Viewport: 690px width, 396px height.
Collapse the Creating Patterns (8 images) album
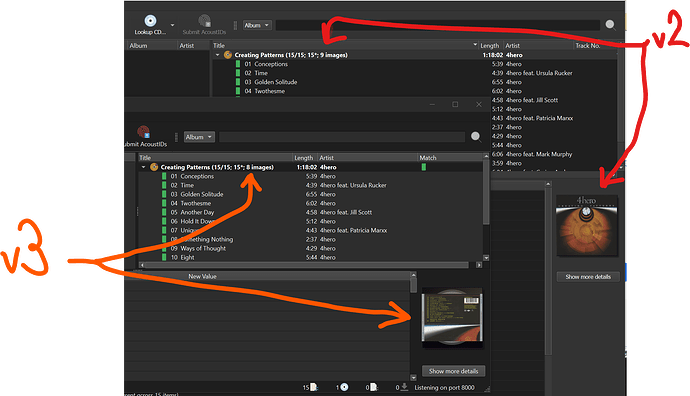pos(143,167)
